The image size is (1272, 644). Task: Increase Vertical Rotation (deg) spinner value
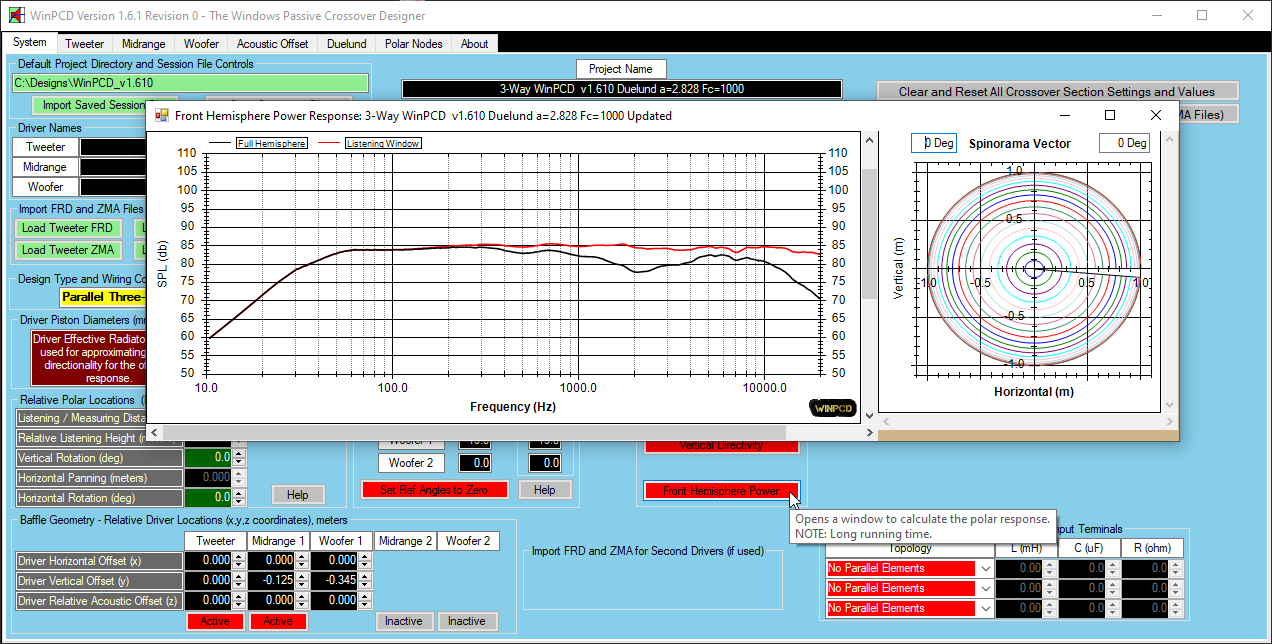(239, 453)
